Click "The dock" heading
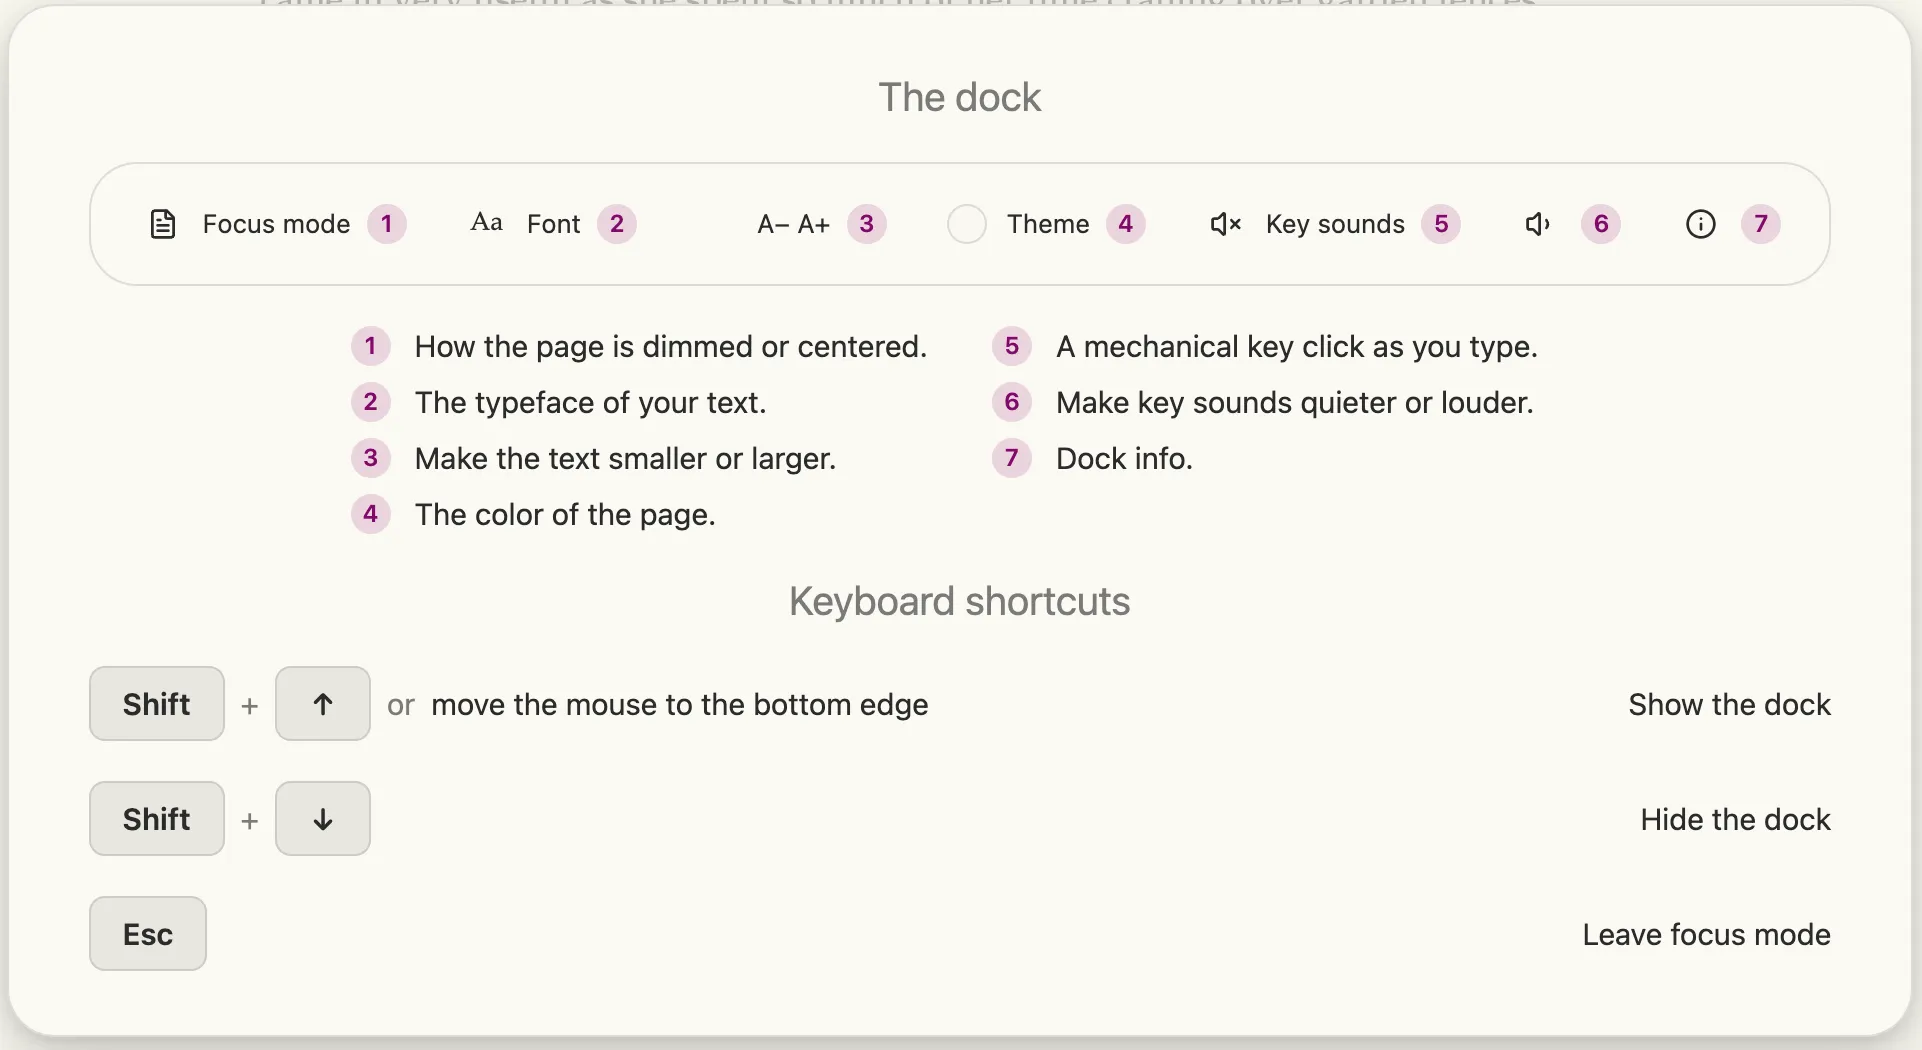 pyautogui.click(x=960, y=98)
